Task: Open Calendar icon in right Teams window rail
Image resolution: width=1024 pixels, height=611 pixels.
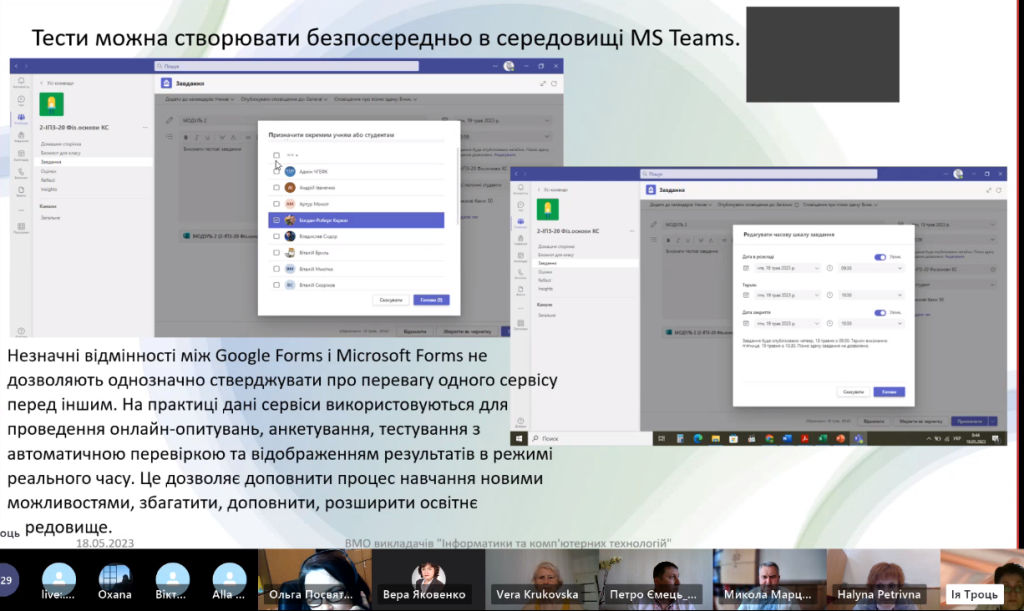Action: [x=520, y=257]
